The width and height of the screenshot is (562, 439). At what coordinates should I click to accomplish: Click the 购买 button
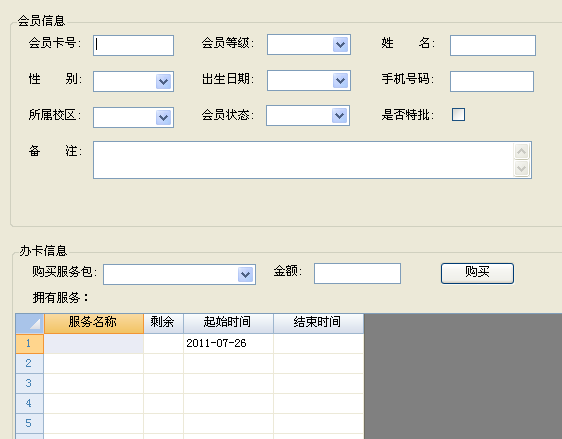coord(477,273)
